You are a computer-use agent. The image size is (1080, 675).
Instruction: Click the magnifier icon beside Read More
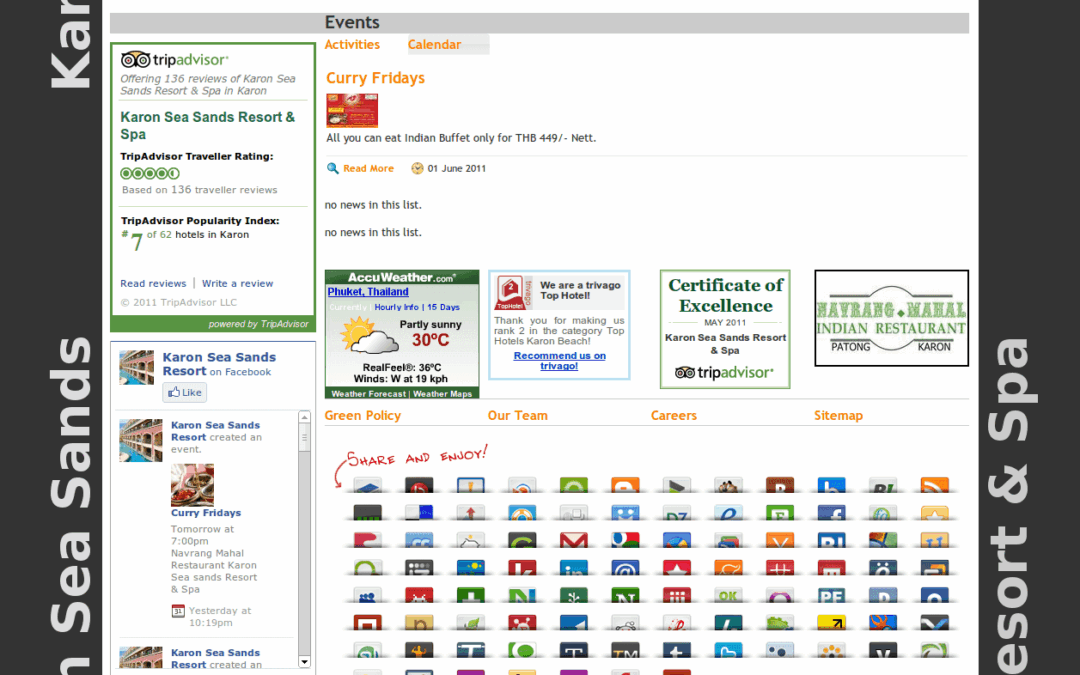pos(333,168)
